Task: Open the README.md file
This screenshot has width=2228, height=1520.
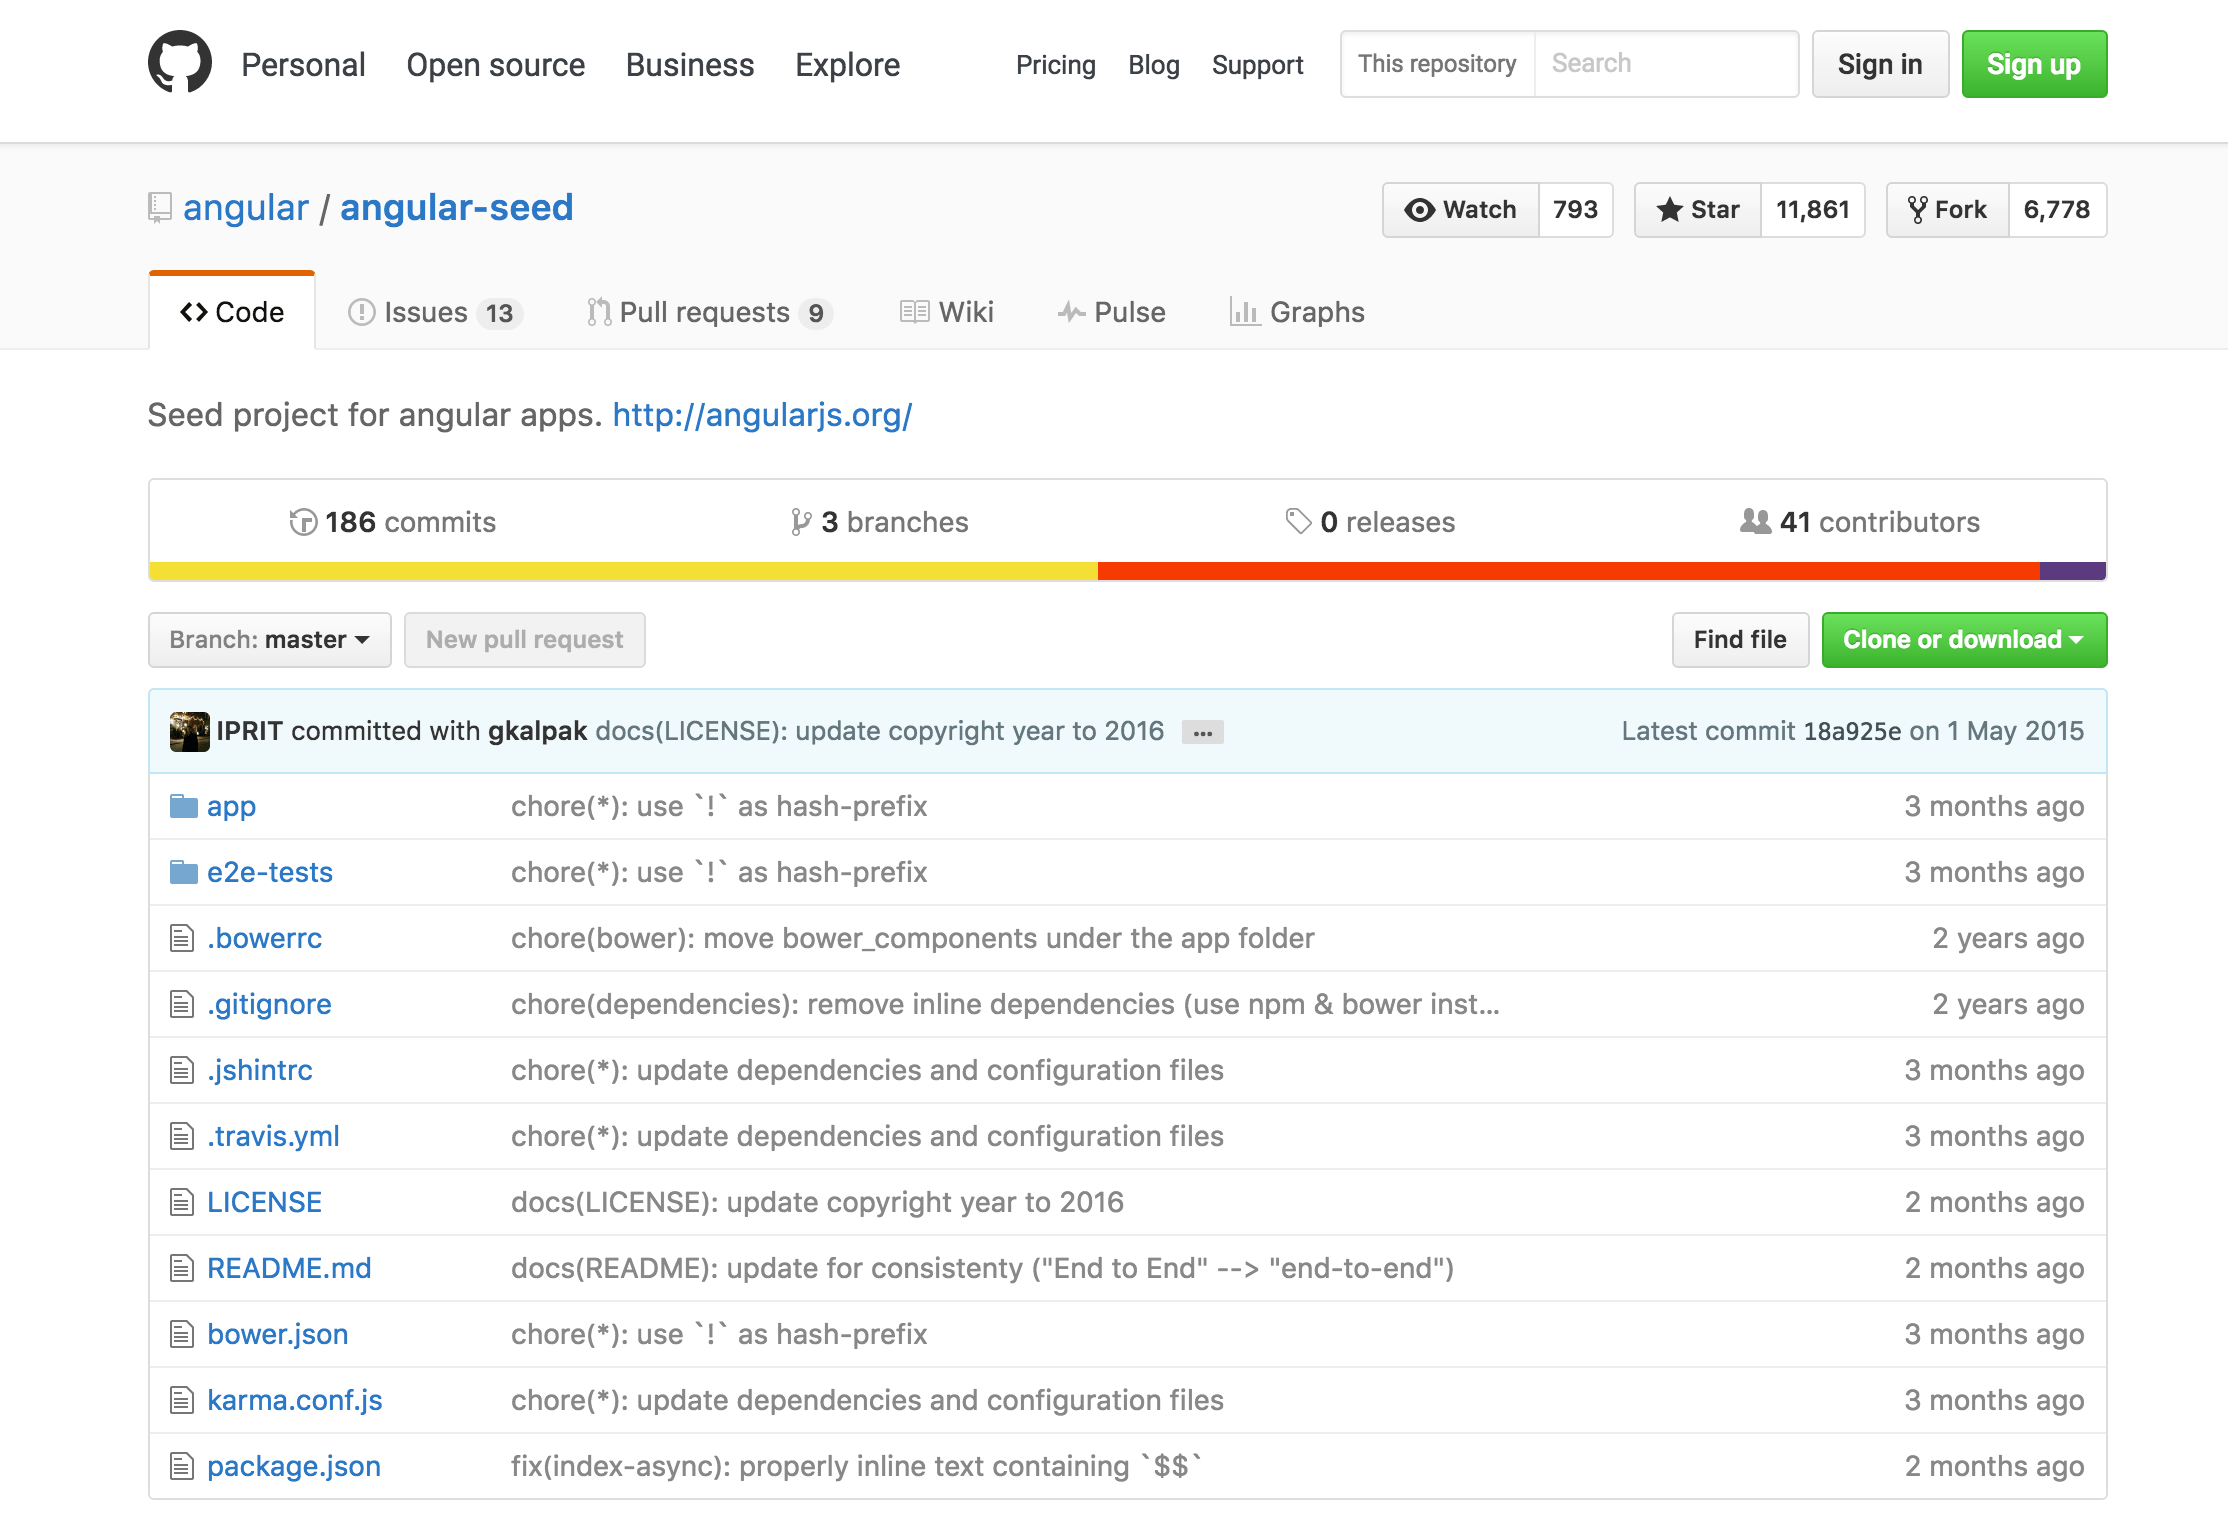Action: click(289, 1268)
